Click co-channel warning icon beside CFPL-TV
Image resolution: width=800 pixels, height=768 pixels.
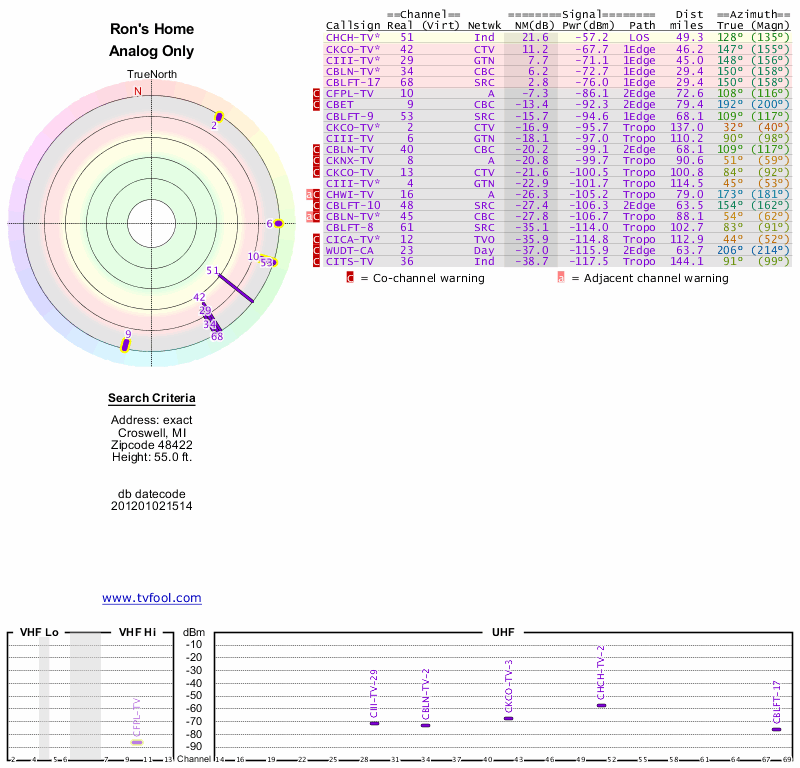(x=317, y=93)
